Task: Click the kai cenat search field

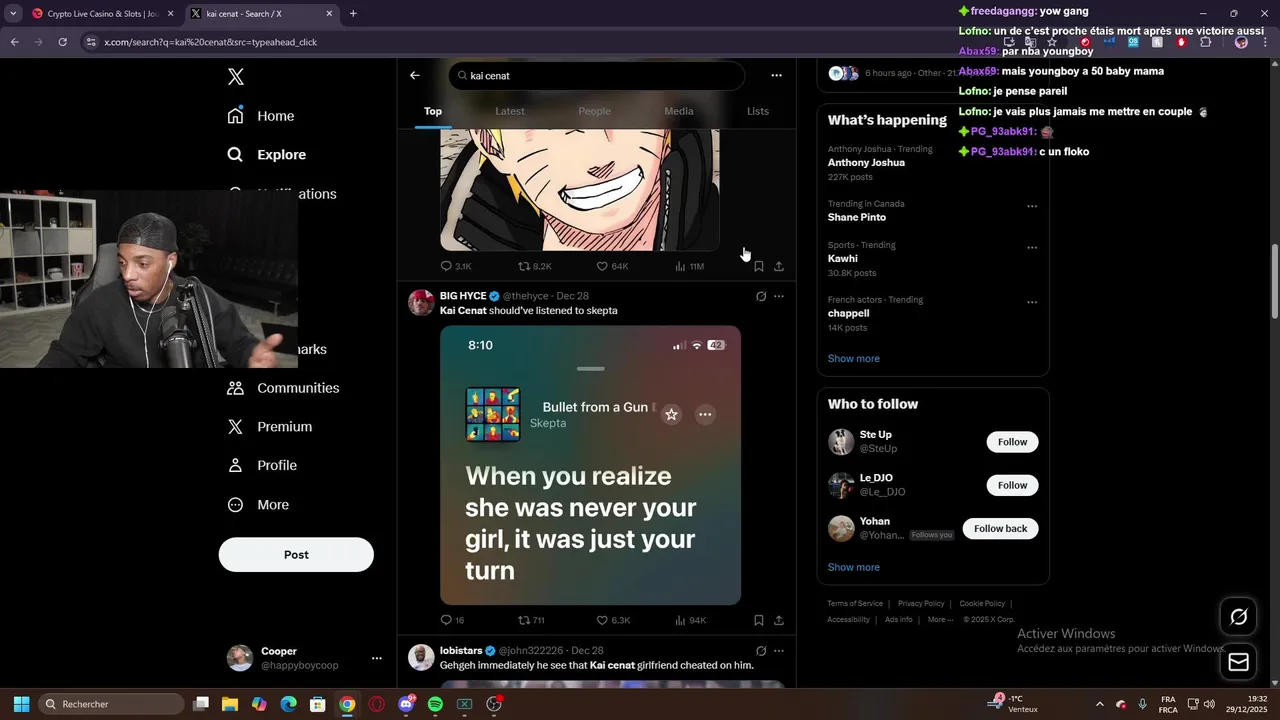Action: [x=596, y=76]
